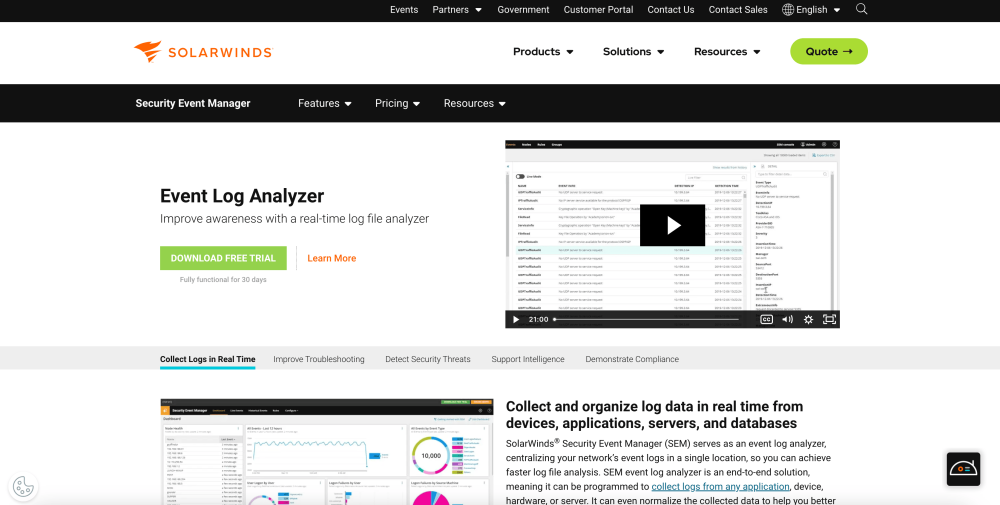The height and width of the screenshot is (505, 1000).
Task: Enter video fullscreen mode
Action: pos(829,319)
